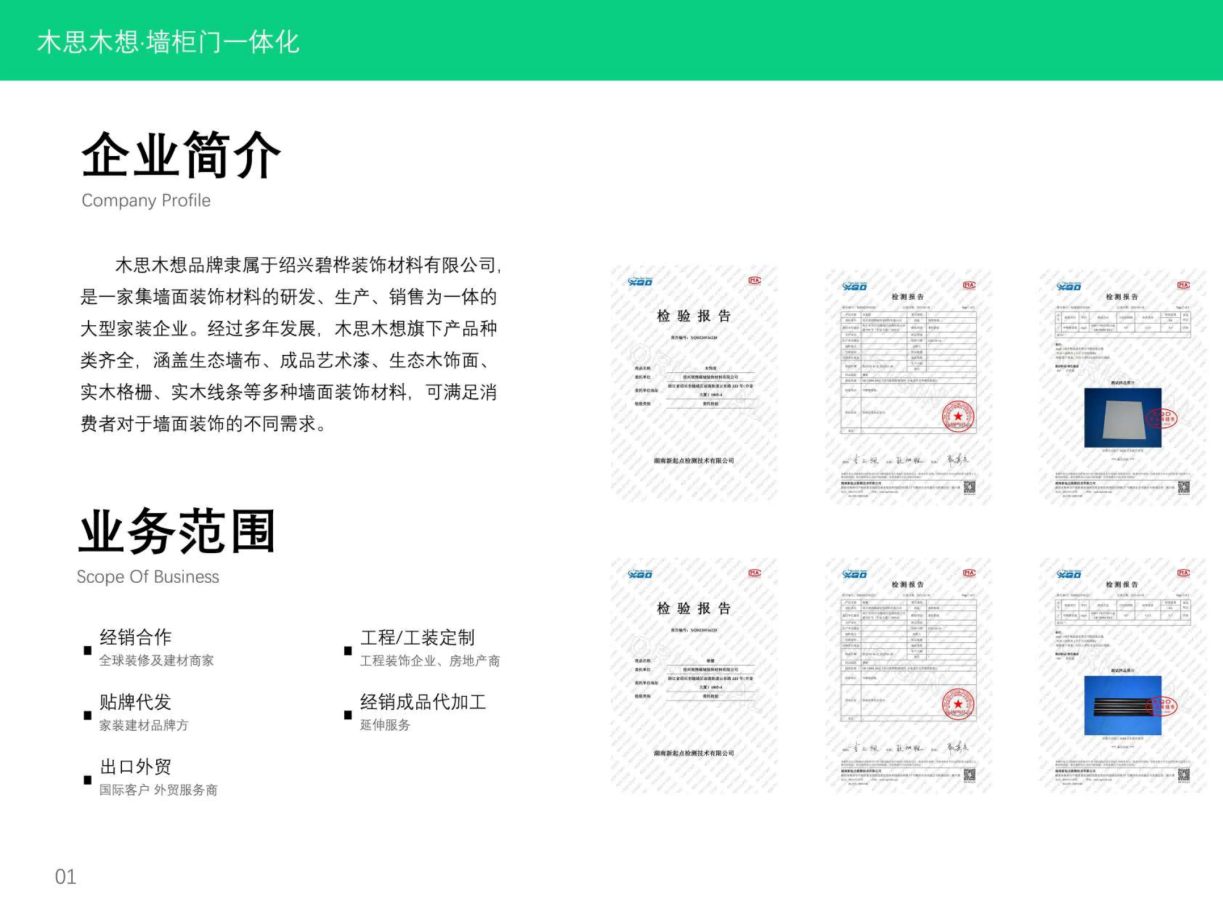Click the 经销成品代加工 item title
Viewport: 1223px width, 900px height.
423,702
